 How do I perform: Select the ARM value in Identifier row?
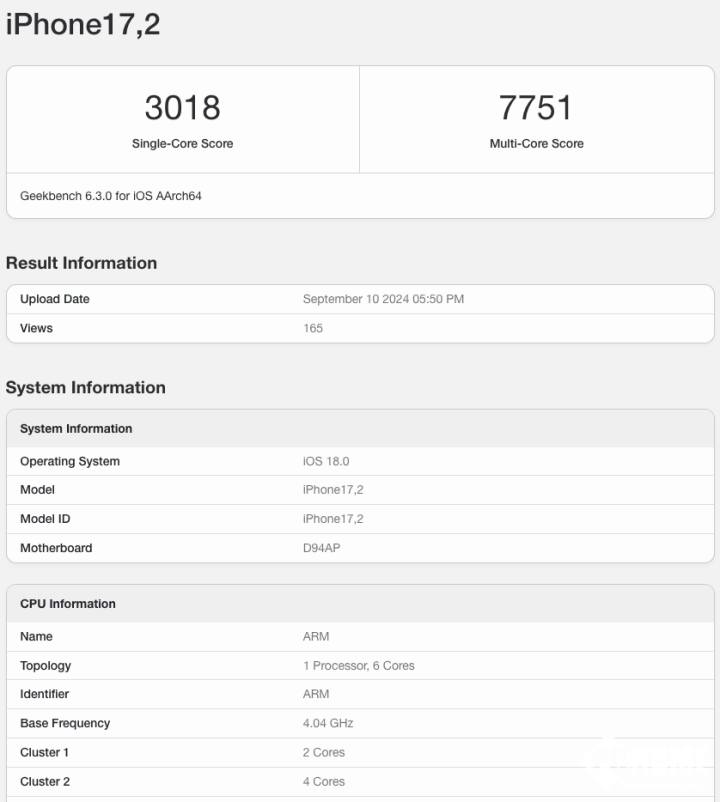(x=316, y=694)
